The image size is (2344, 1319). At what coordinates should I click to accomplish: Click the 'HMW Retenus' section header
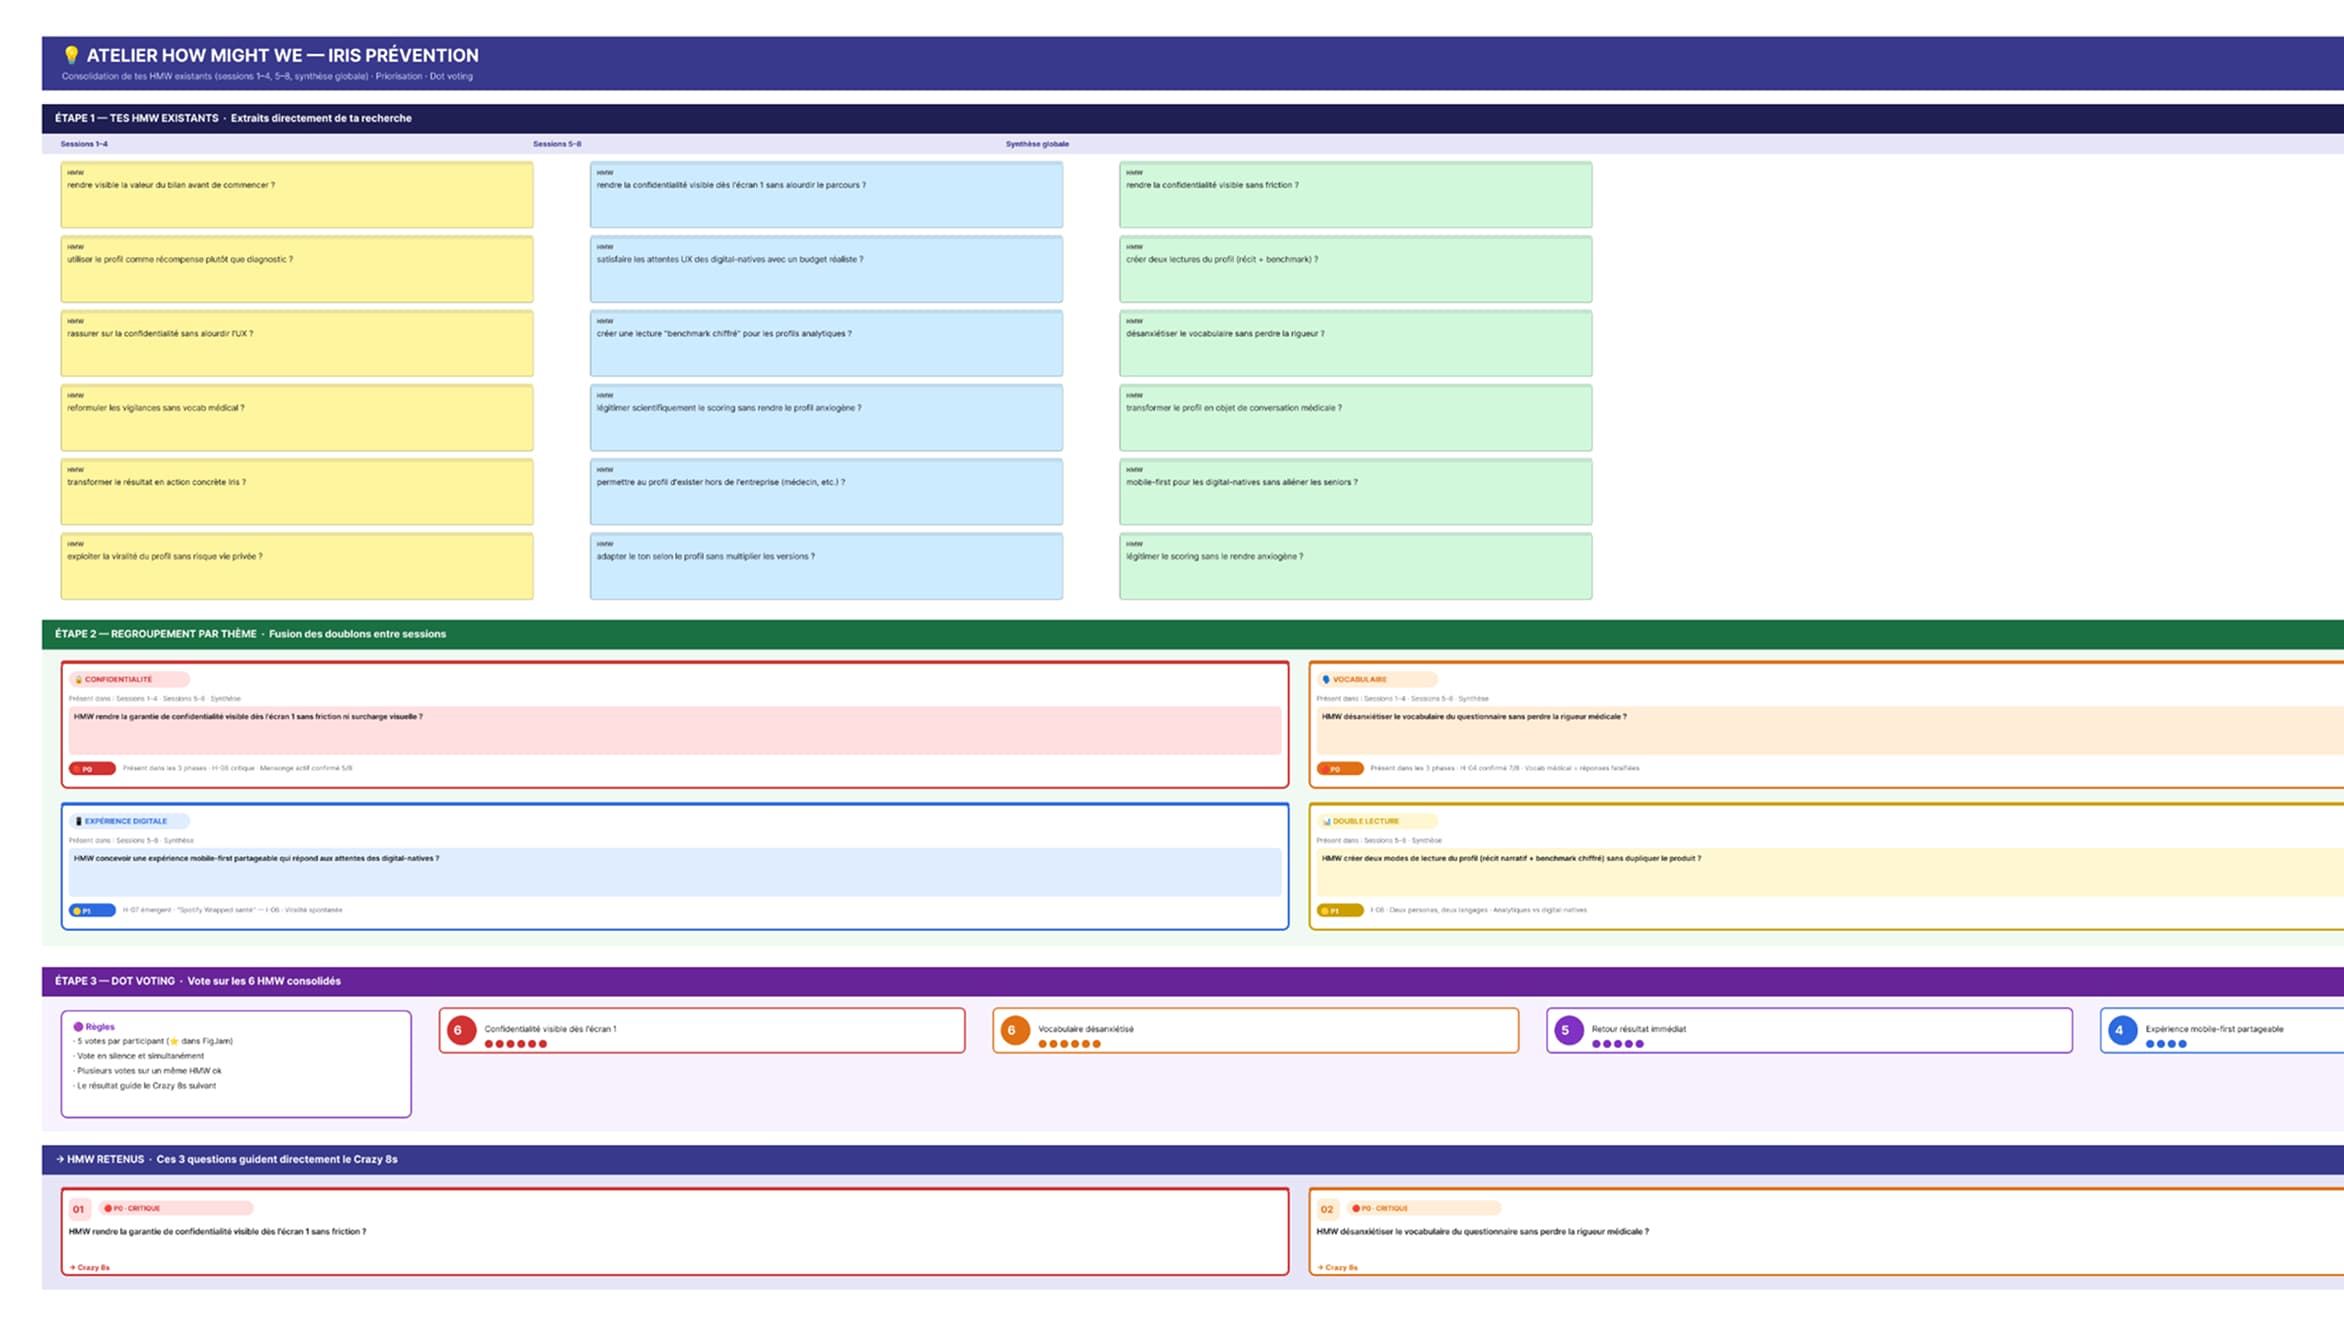tap(1193, 1160)
